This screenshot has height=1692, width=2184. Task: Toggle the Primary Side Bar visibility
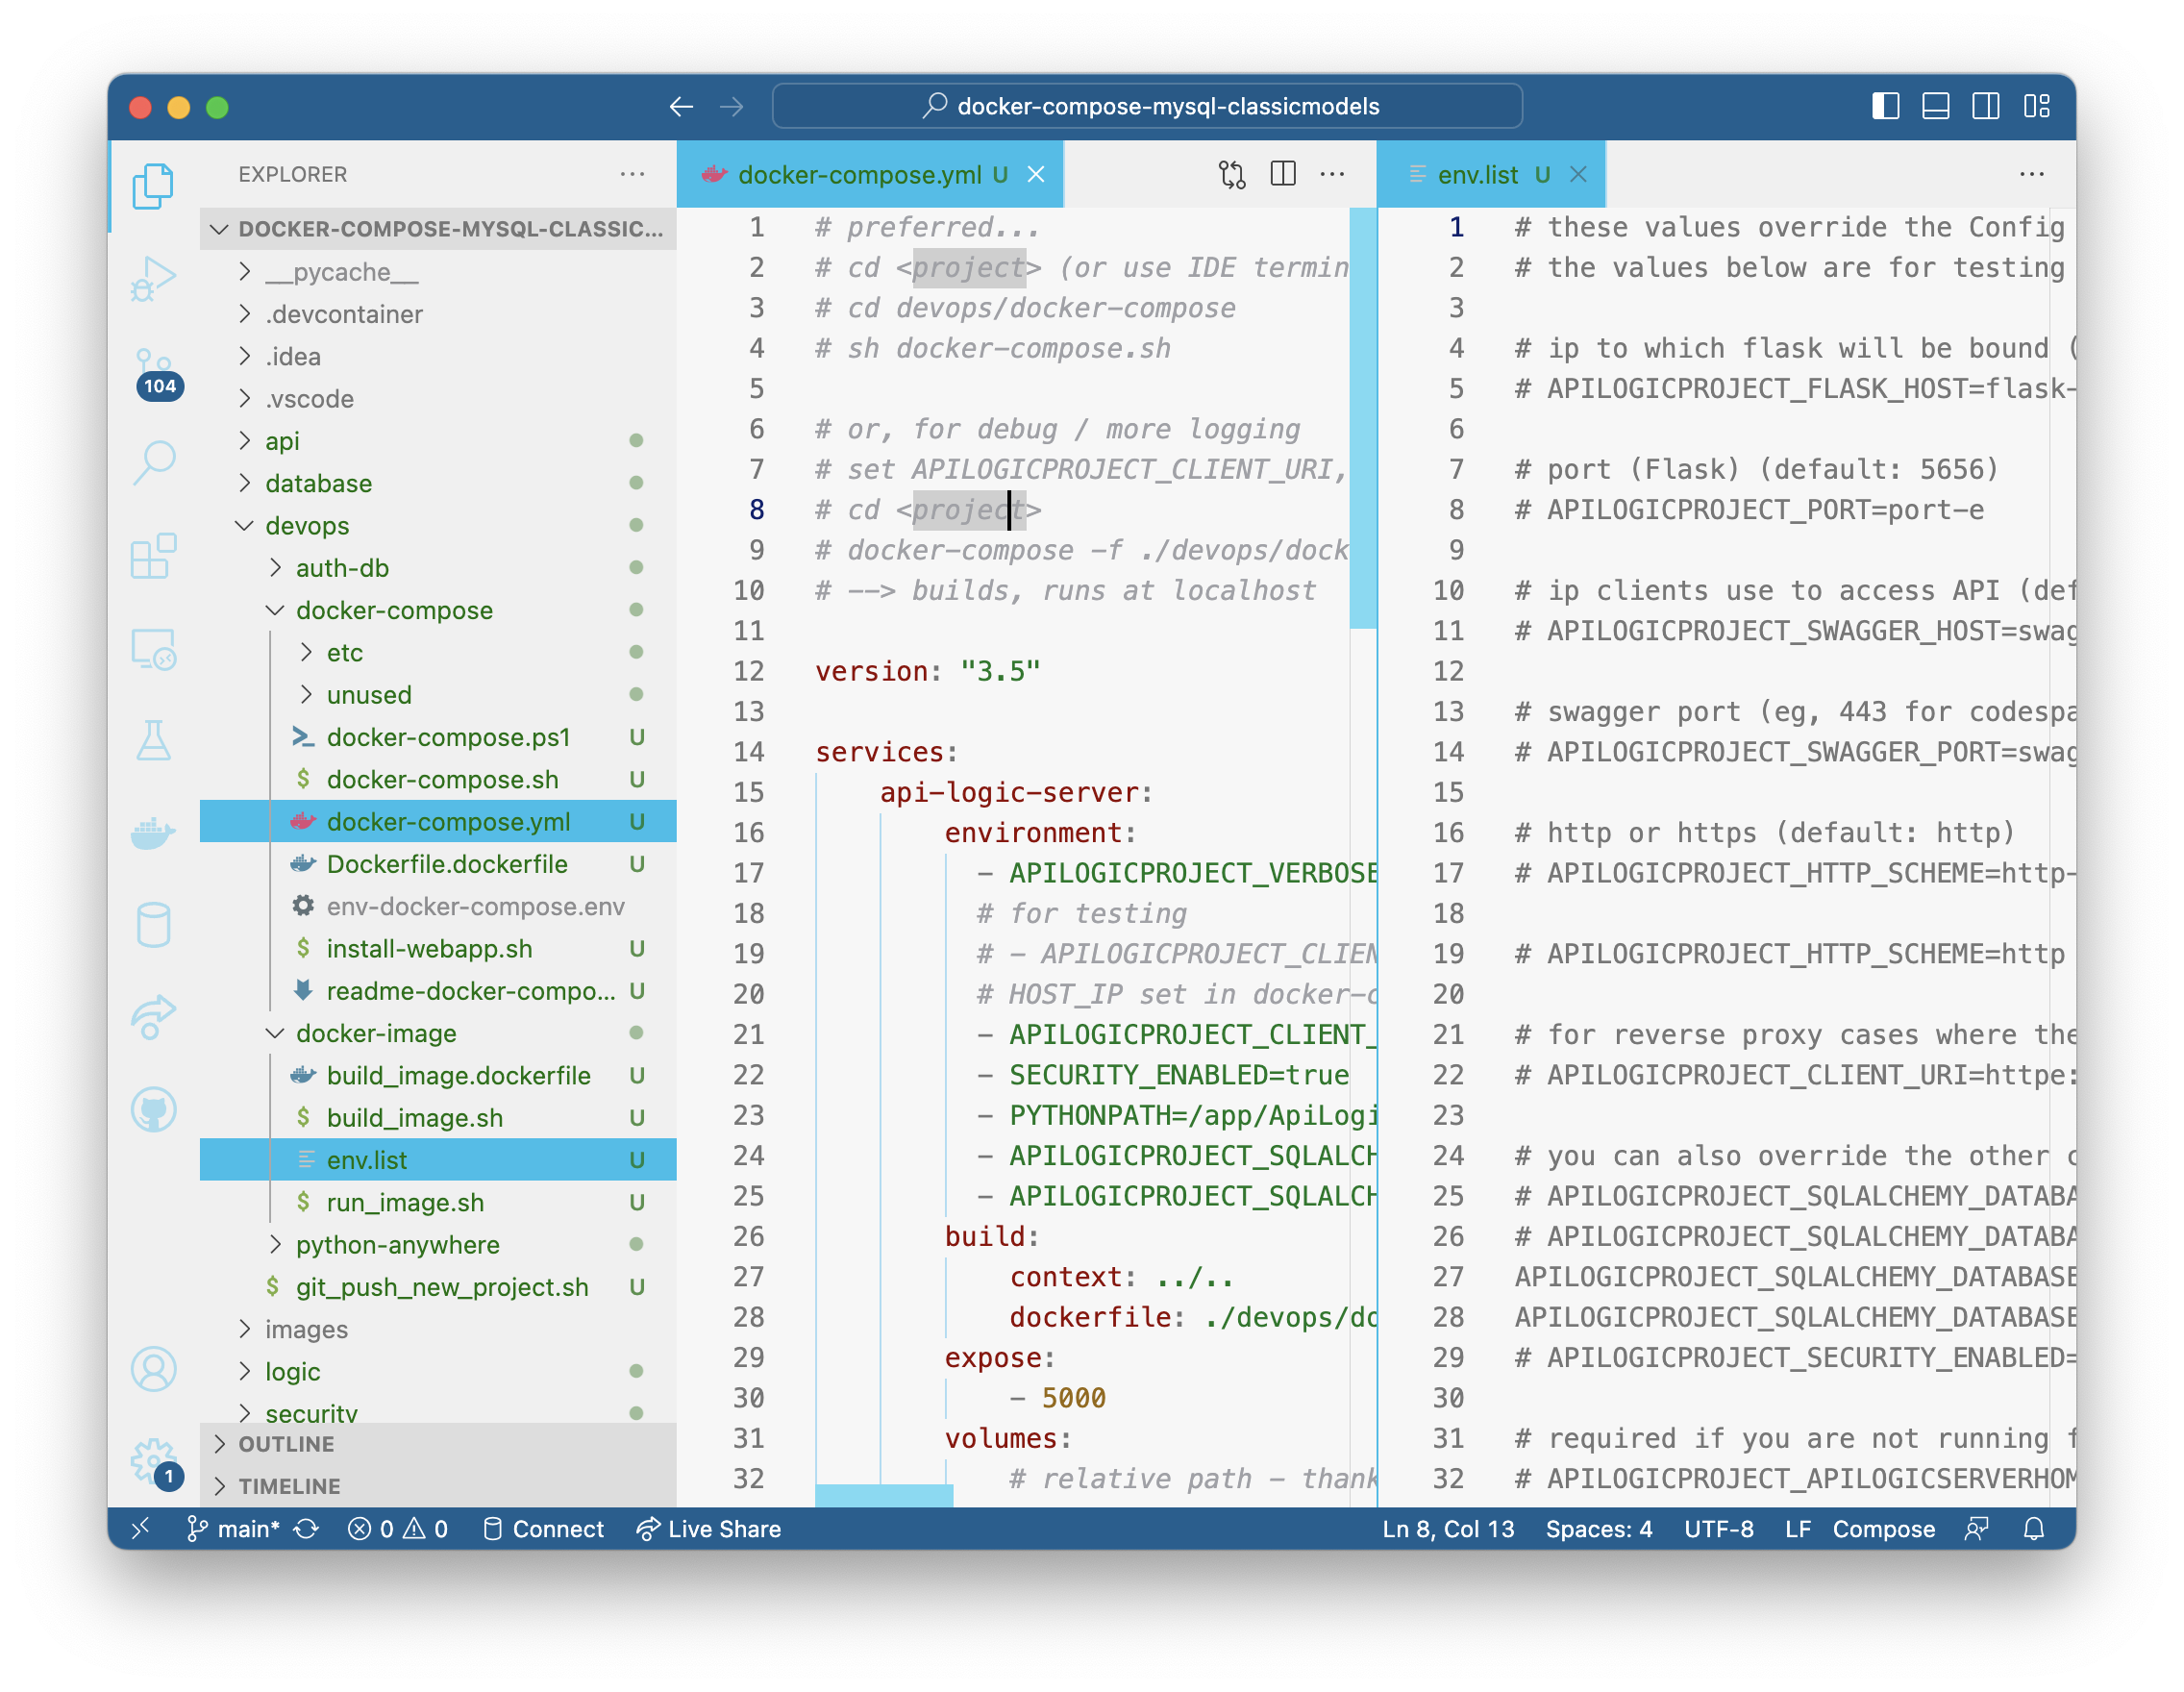click(1885, 106)
